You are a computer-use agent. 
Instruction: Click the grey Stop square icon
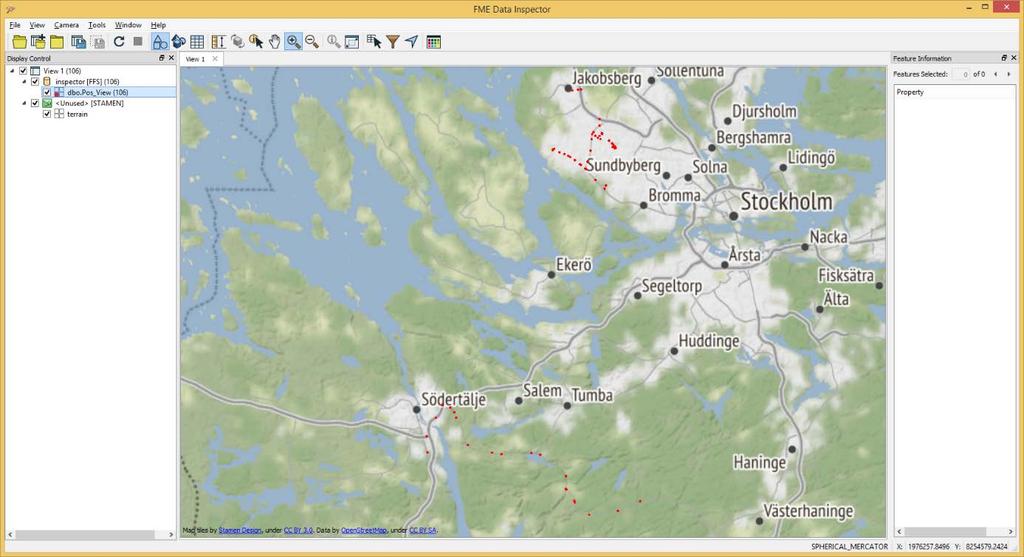[138, 41]
